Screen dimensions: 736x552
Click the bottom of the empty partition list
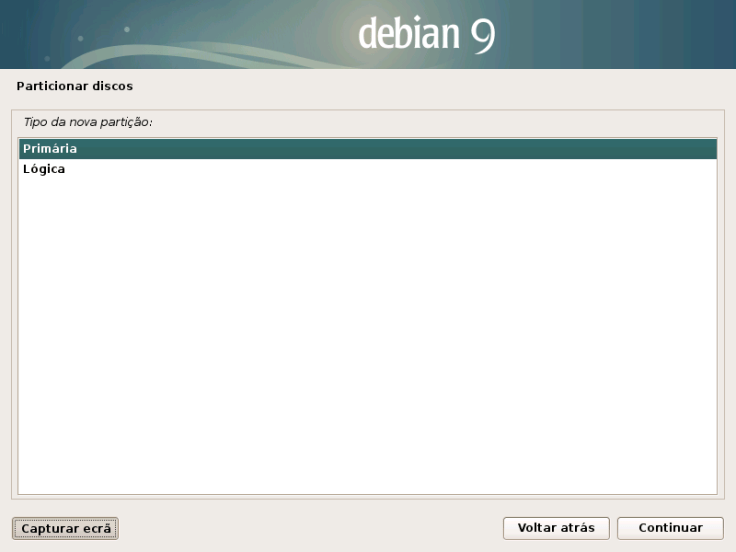(x=367, y=480)
